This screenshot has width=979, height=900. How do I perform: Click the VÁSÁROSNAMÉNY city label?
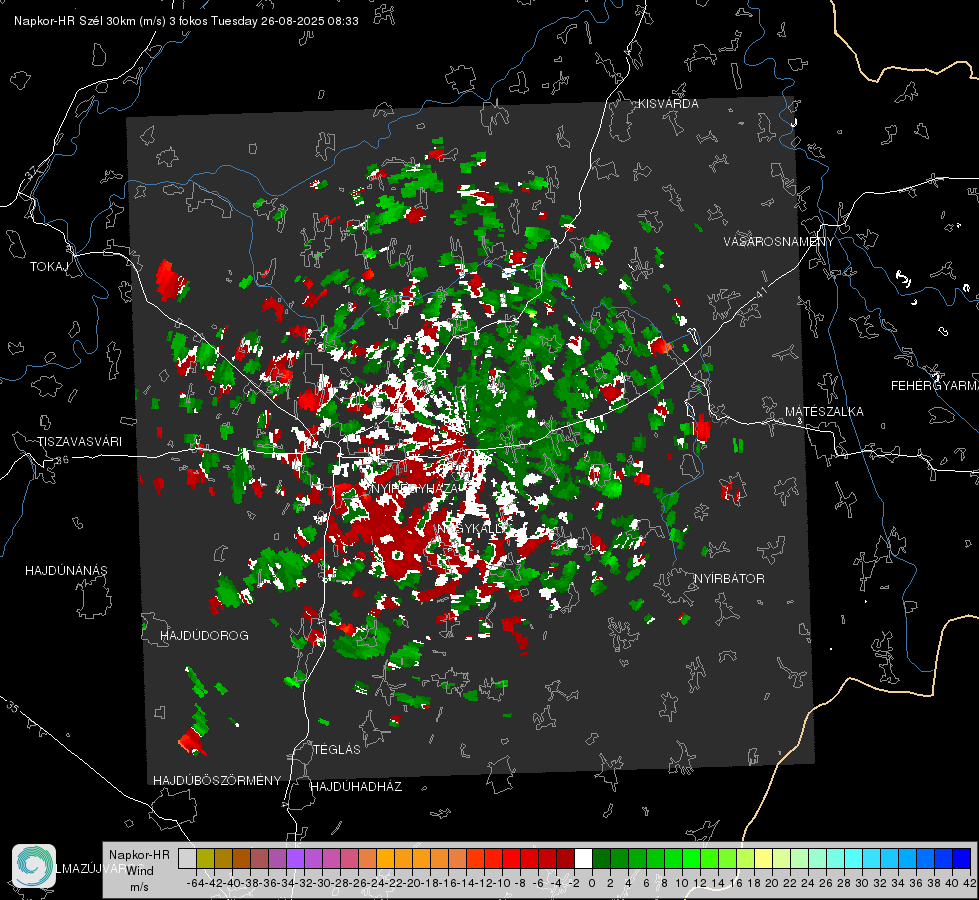(x=779, y=242)
